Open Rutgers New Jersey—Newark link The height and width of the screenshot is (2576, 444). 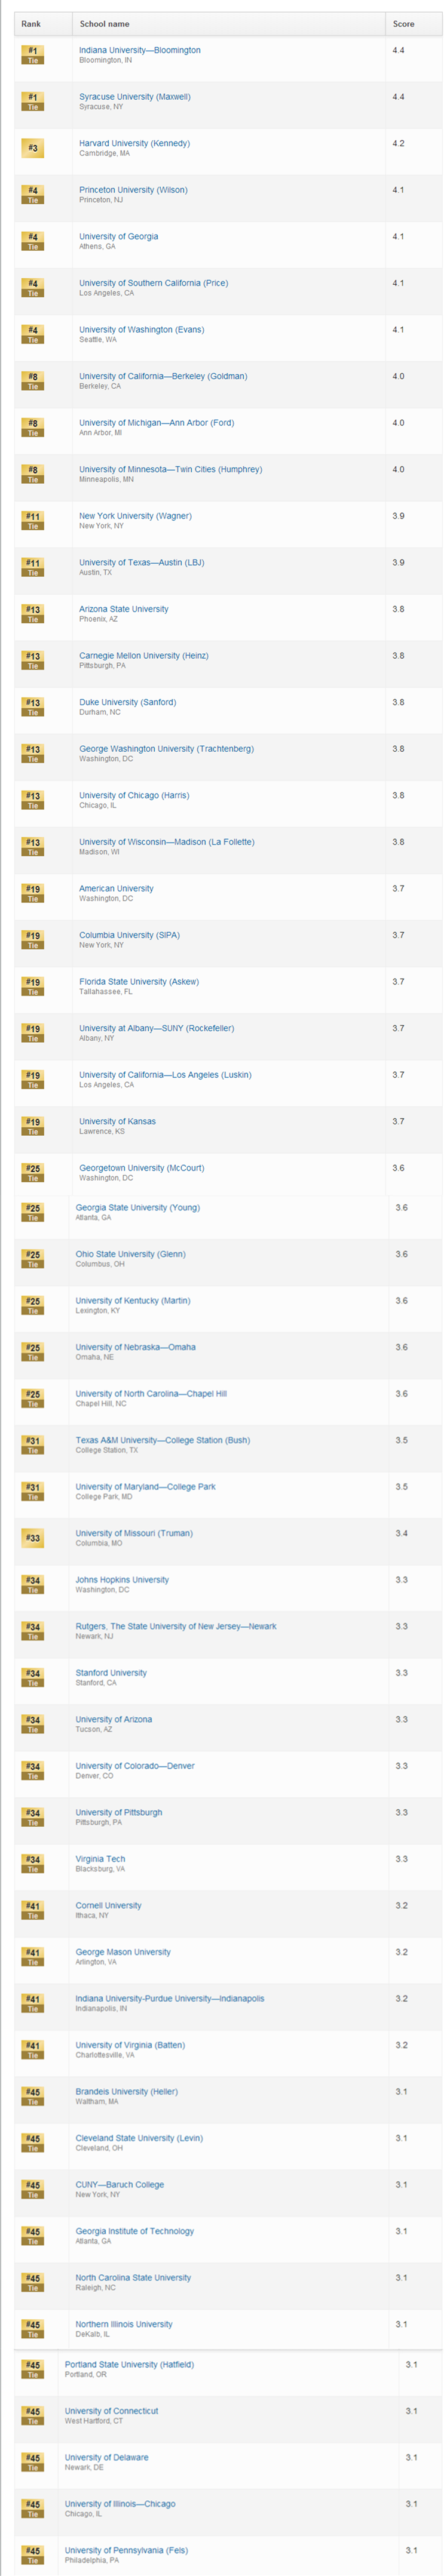[176, 1626]
